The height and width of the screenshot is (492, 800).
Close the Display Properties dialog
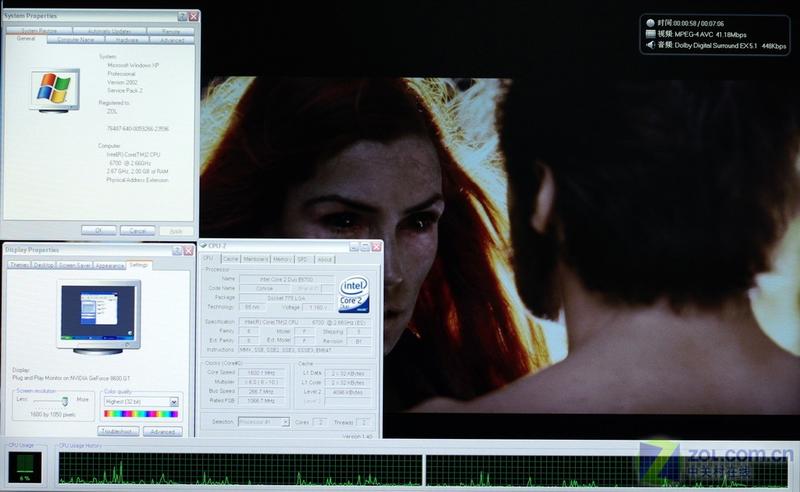[188, 251]
